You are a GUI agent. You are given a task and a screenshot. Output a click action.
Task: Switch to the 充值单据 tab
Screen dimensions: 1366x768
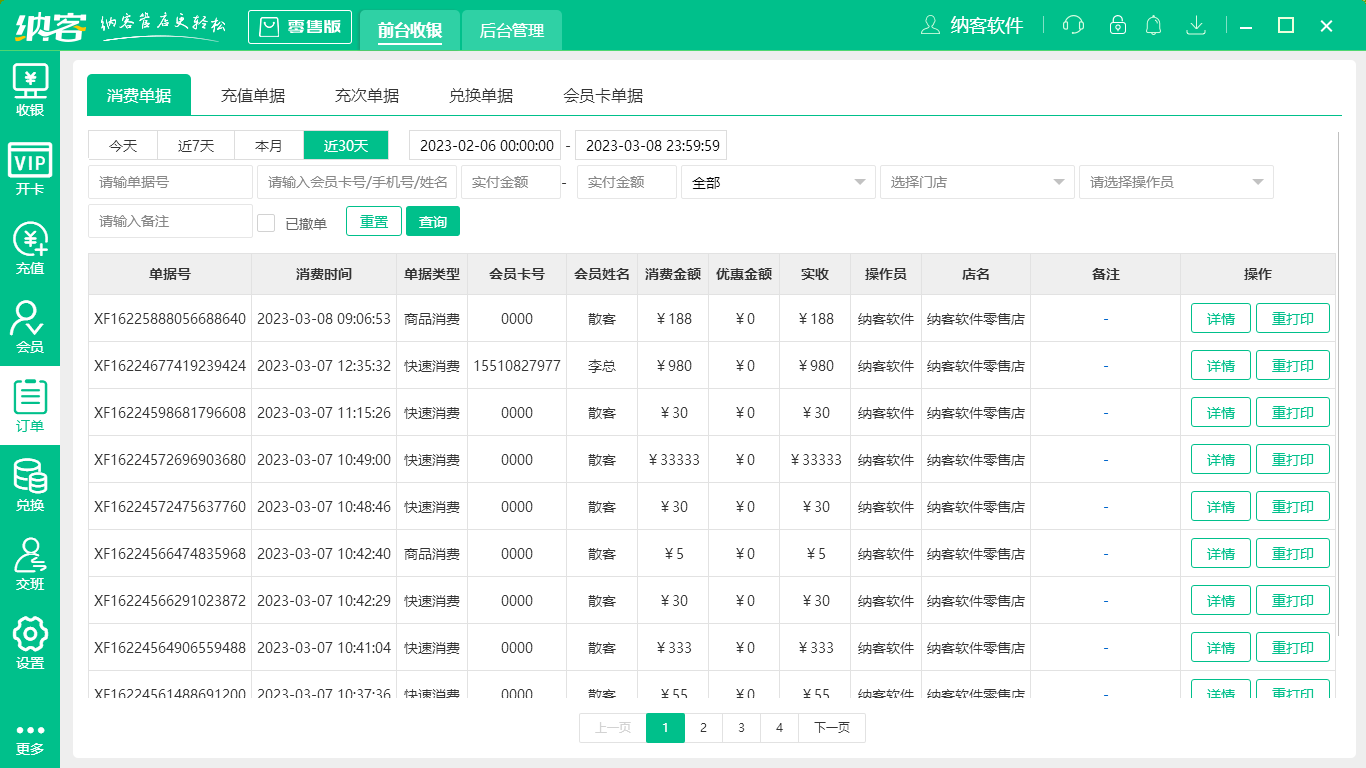(253, 95)
